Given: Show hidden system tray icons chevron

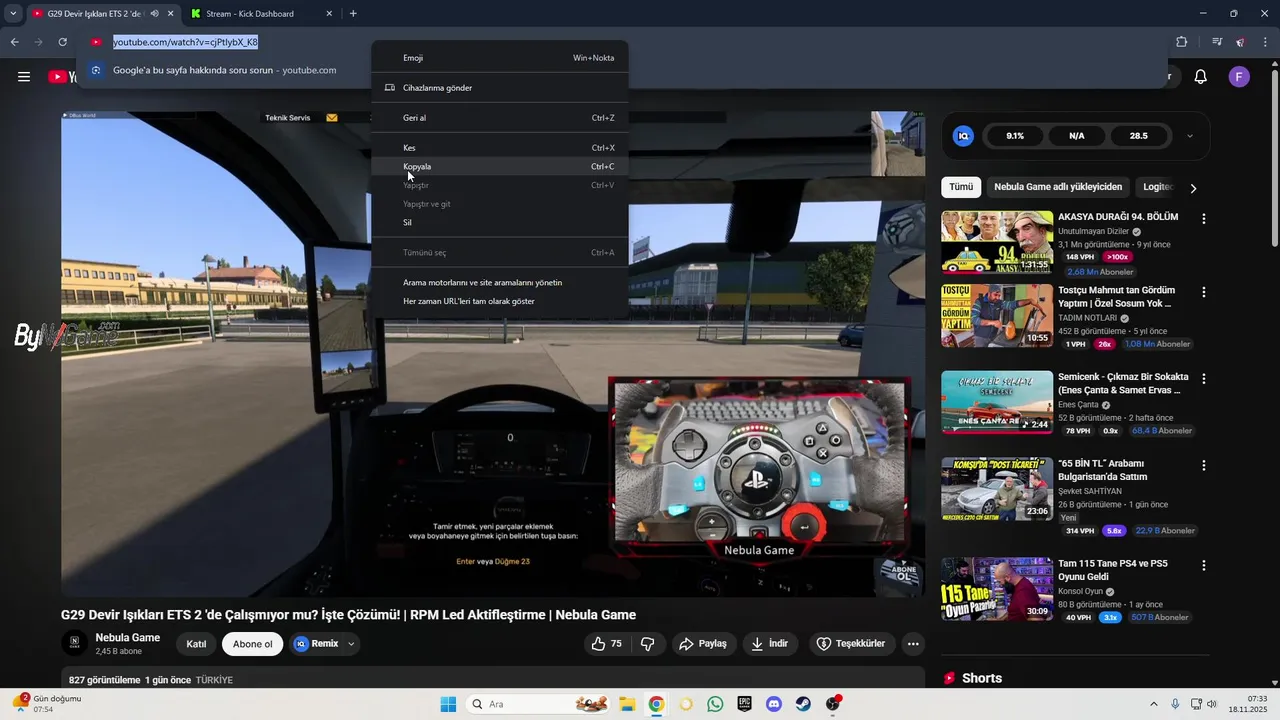Looking at the screenshot, I should coord(1153,704).
